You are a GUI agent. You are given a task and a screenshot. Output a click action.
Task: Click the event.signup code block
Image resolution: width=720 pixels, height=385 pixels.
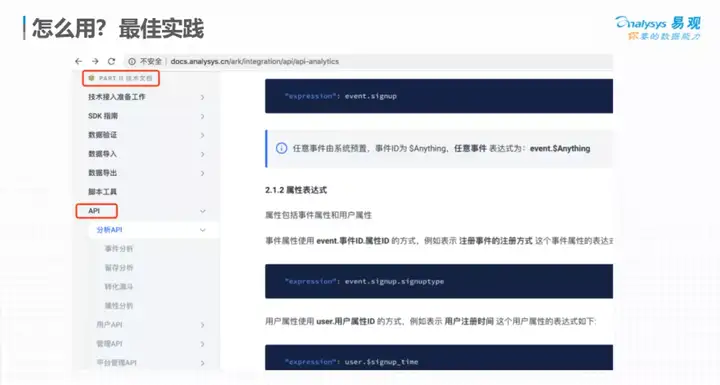point(439,96)
